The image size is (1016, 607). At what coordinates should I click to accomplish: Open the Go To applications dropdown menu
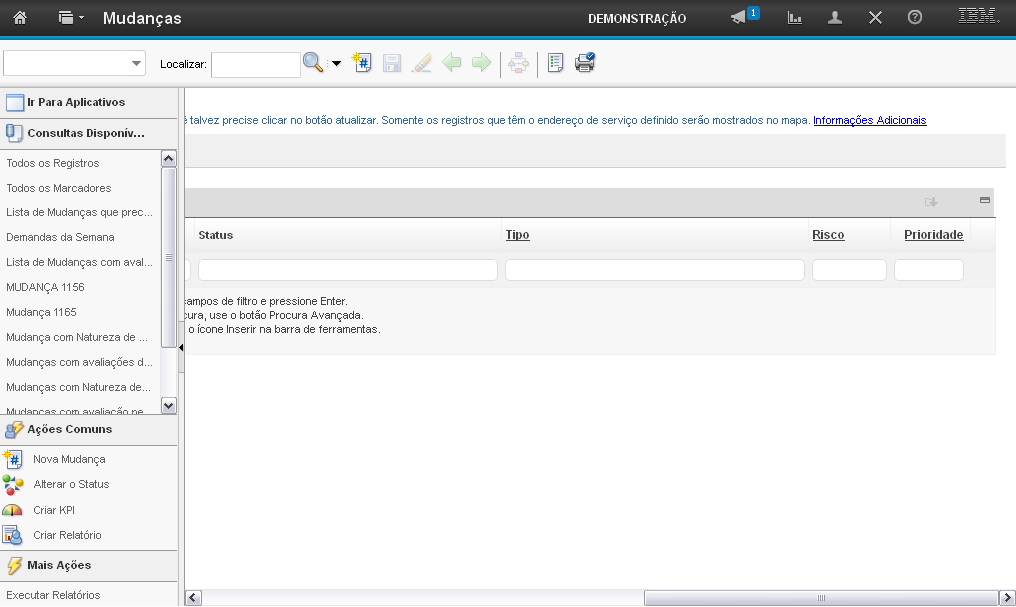(69, 18)
